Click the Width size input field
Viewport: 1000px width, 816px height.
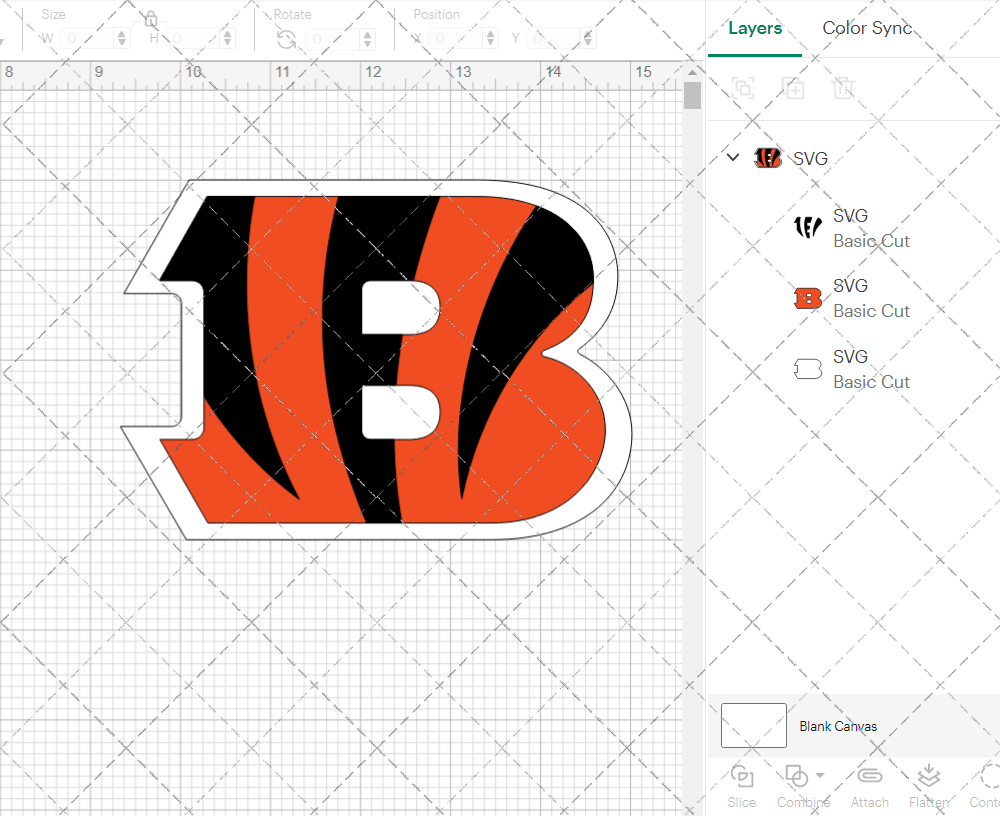(87, 39)
